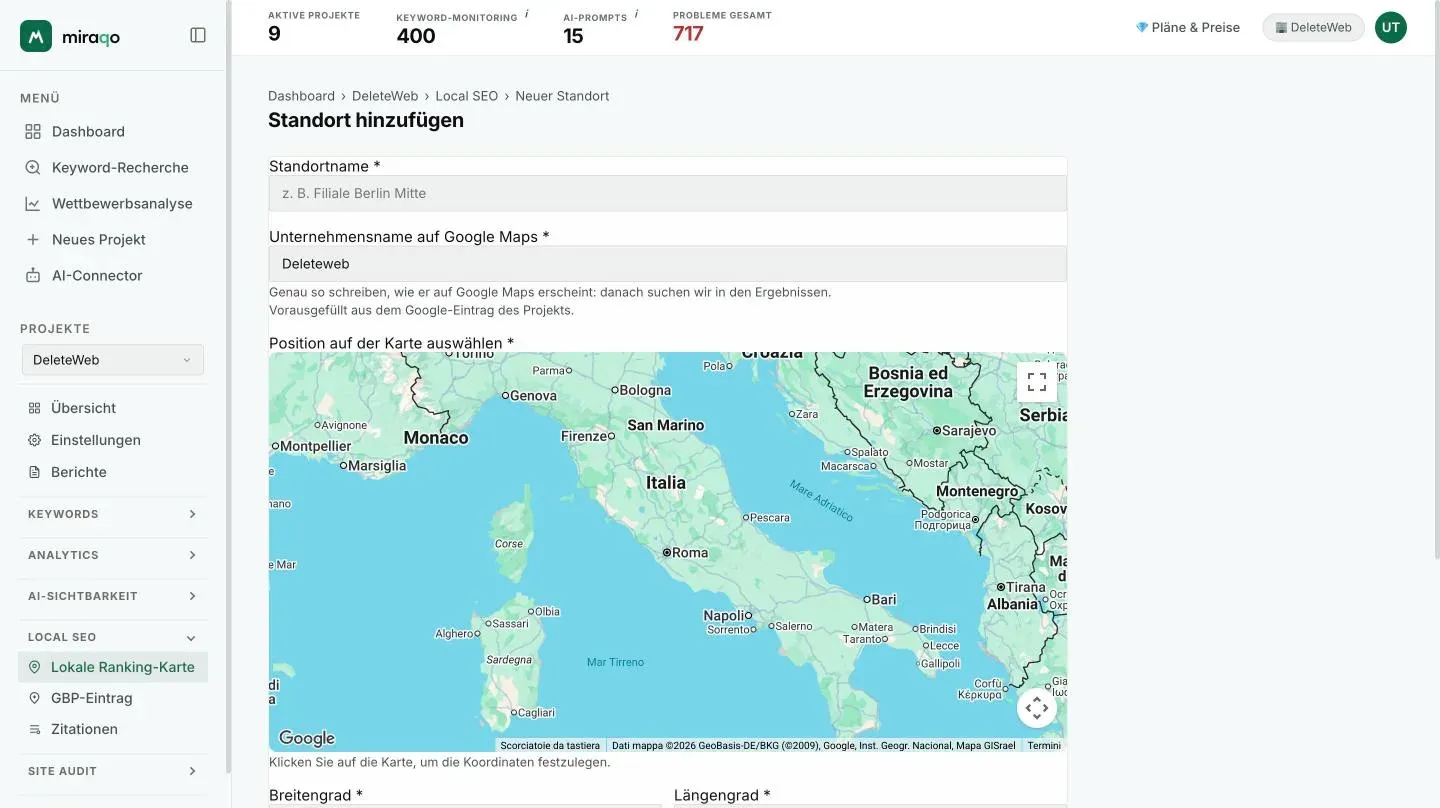Open Zitationen

pyautogui.click(x=112, y=729)
